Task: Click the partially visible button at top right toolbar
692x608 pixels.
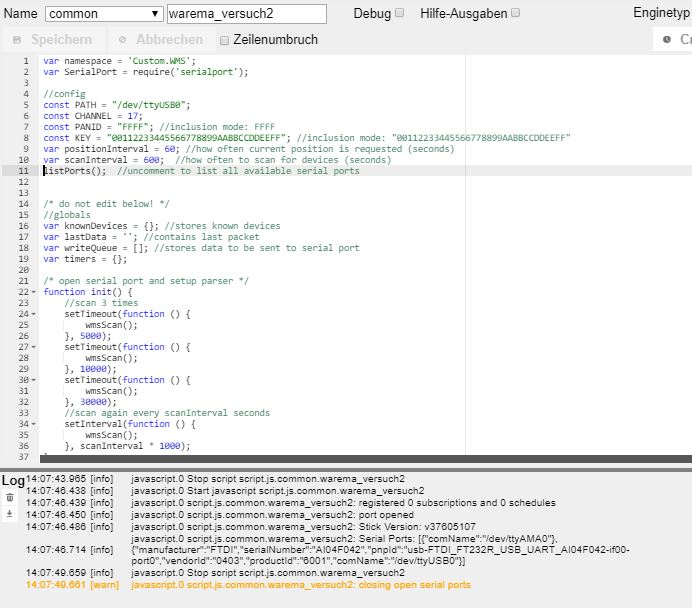Action: (673, 40)
